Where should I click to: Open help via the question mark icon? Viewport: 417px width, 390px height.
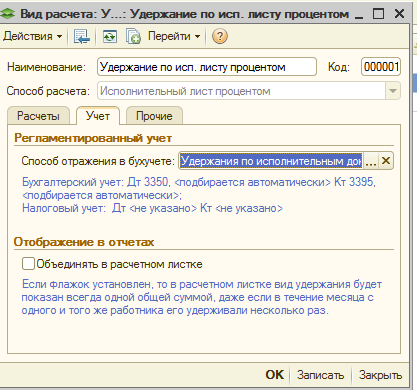click(x=219, y=36)
